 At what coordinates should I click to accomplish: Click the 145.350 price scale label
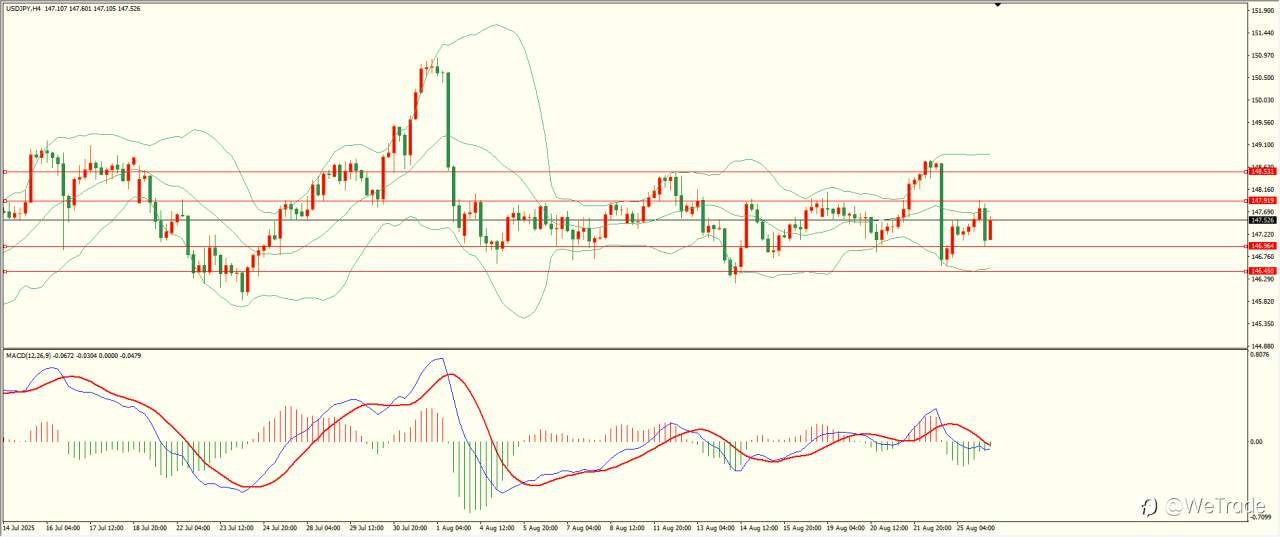pyautogui.click(x=1262, y=324)
